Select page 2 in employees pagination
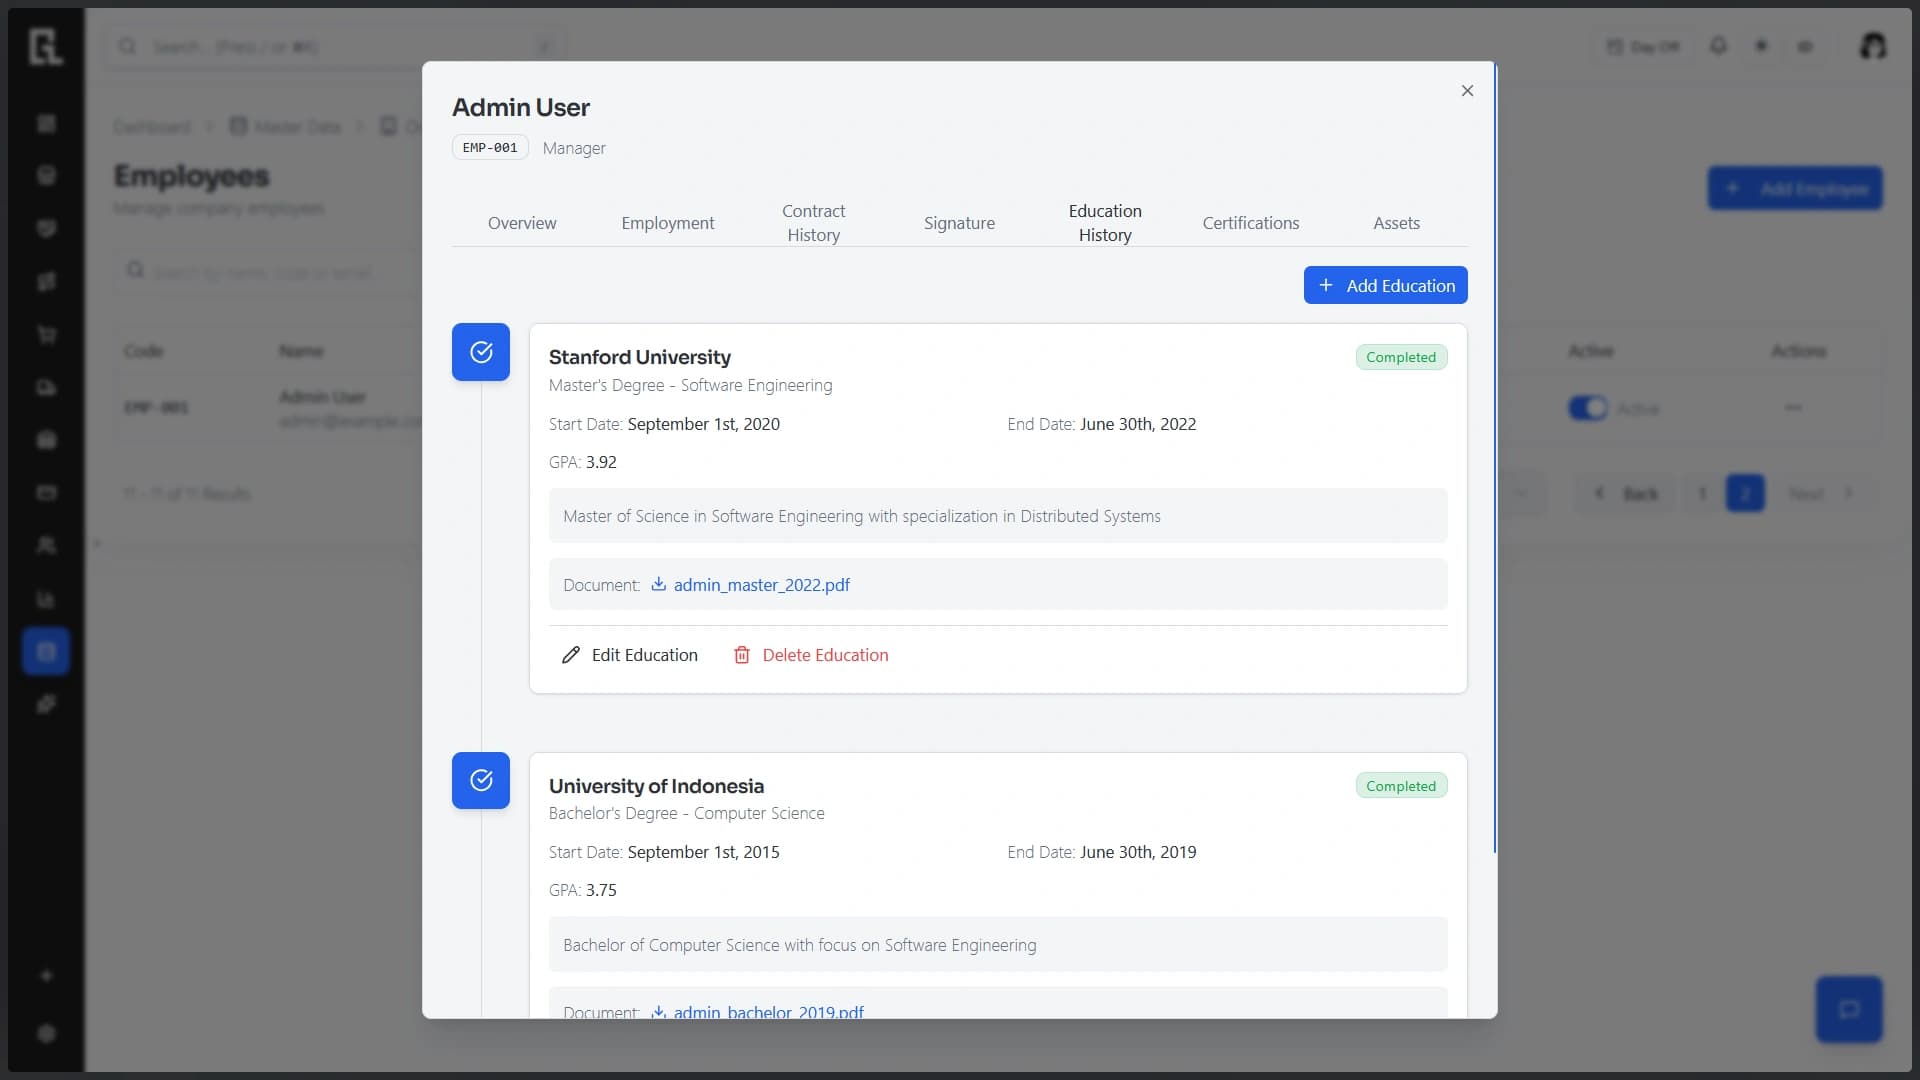Viewport: 1920px width, 1080px height. pyautogui.click(x=1745, y=493)
